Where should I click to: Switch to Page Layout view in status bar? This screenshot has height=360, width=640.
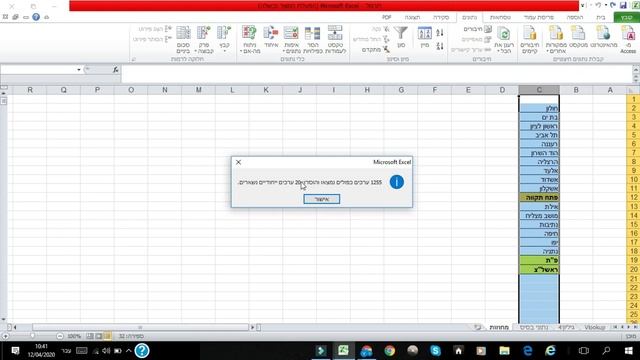pos(99,336)
